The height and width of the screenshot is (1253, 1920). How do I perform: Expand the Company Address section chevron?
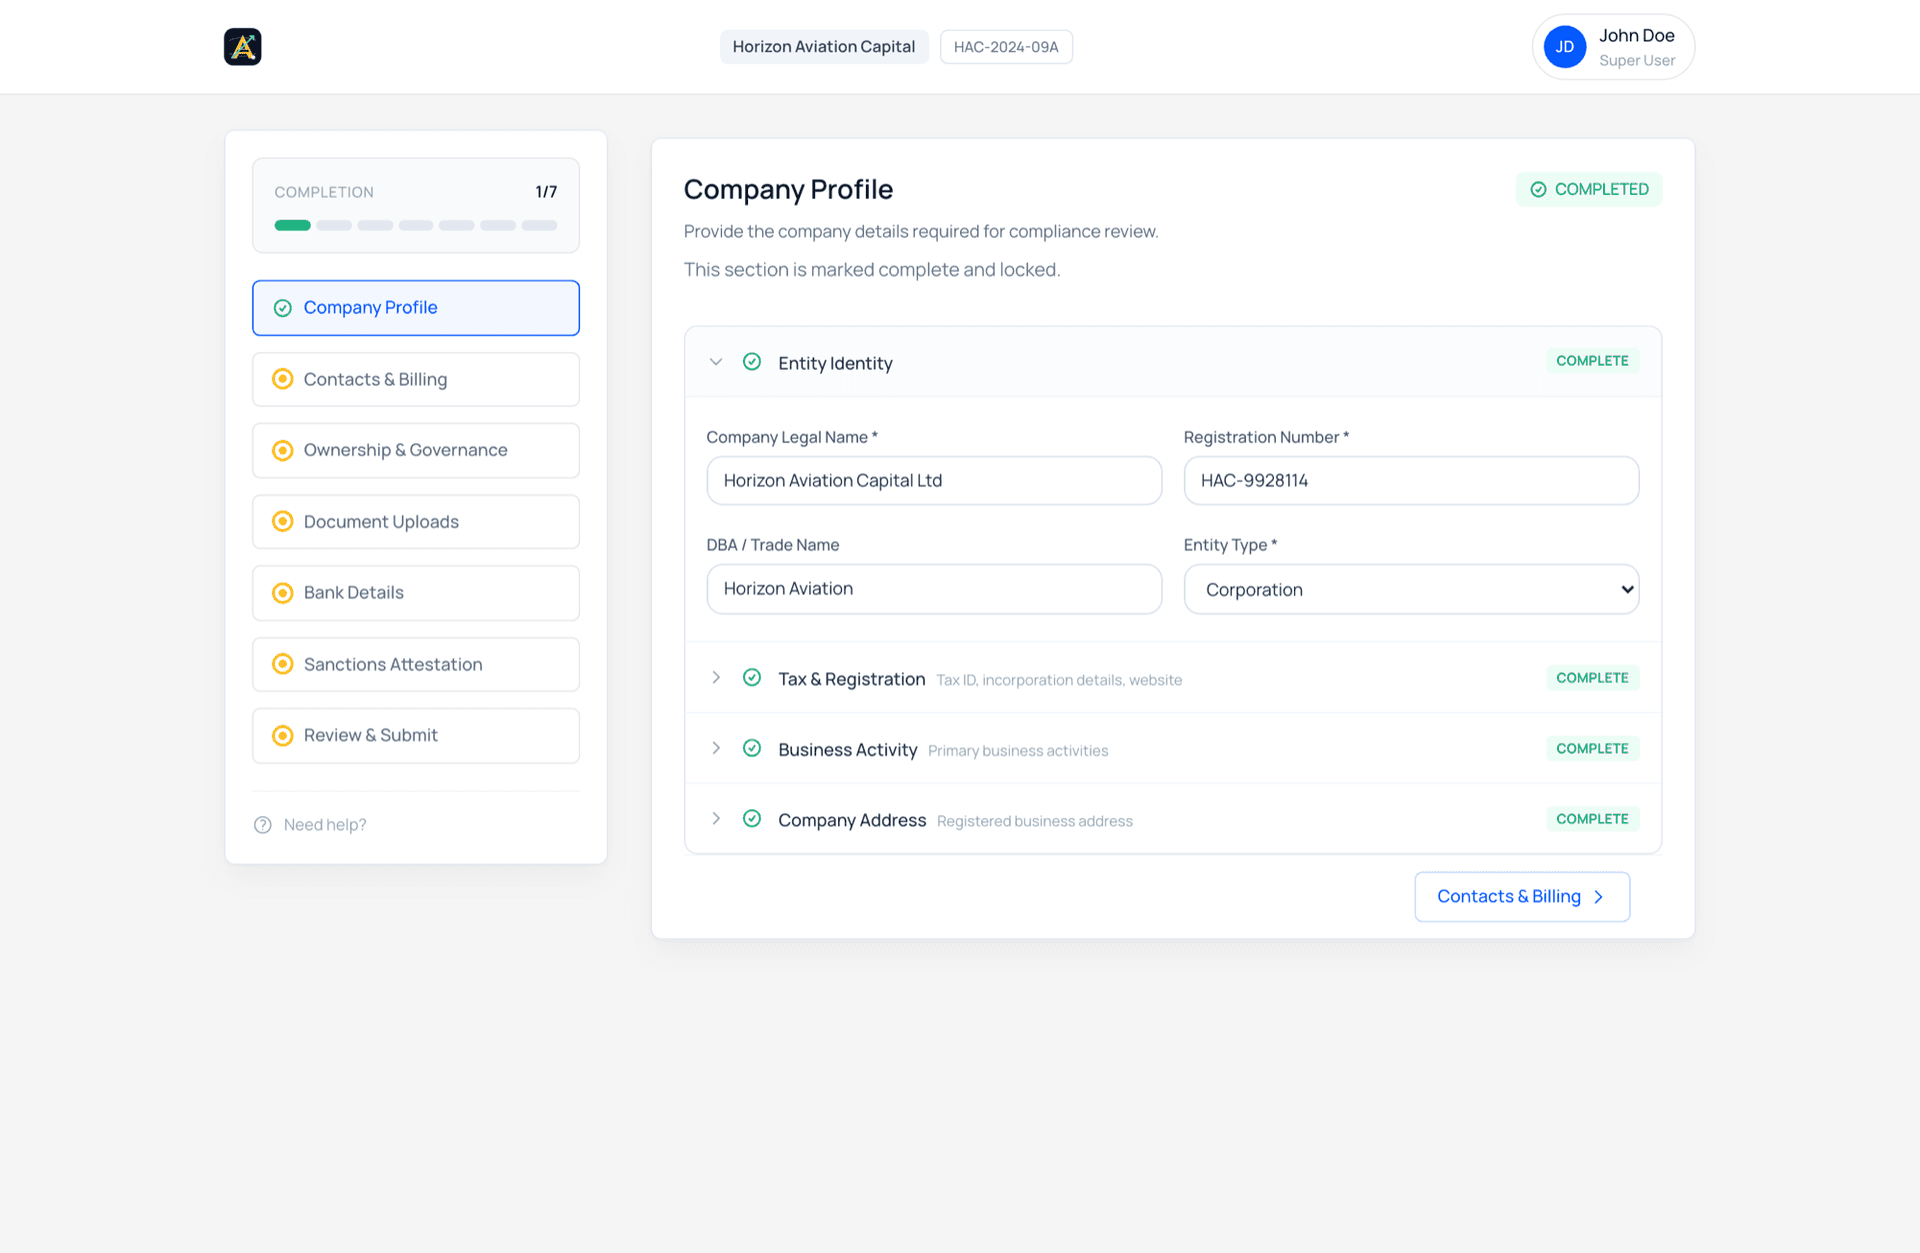tap(716, 819)
